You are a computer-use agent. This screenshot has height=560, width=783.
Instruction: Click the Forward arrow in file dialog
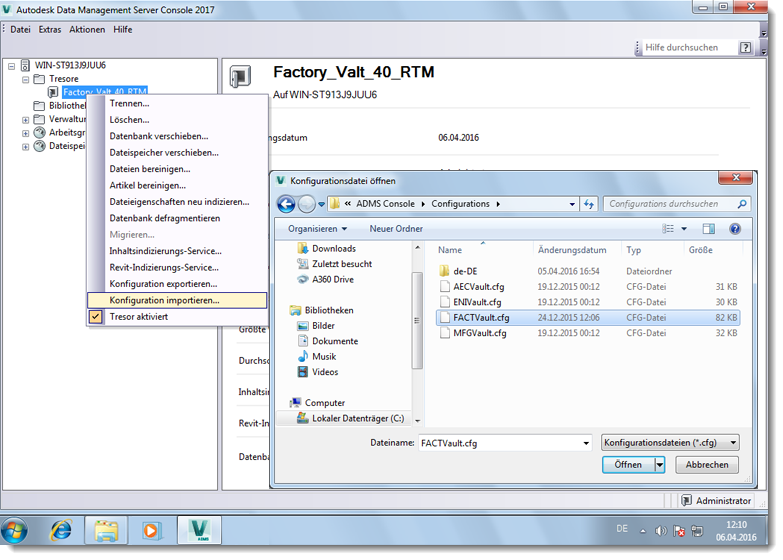[307, 204]
